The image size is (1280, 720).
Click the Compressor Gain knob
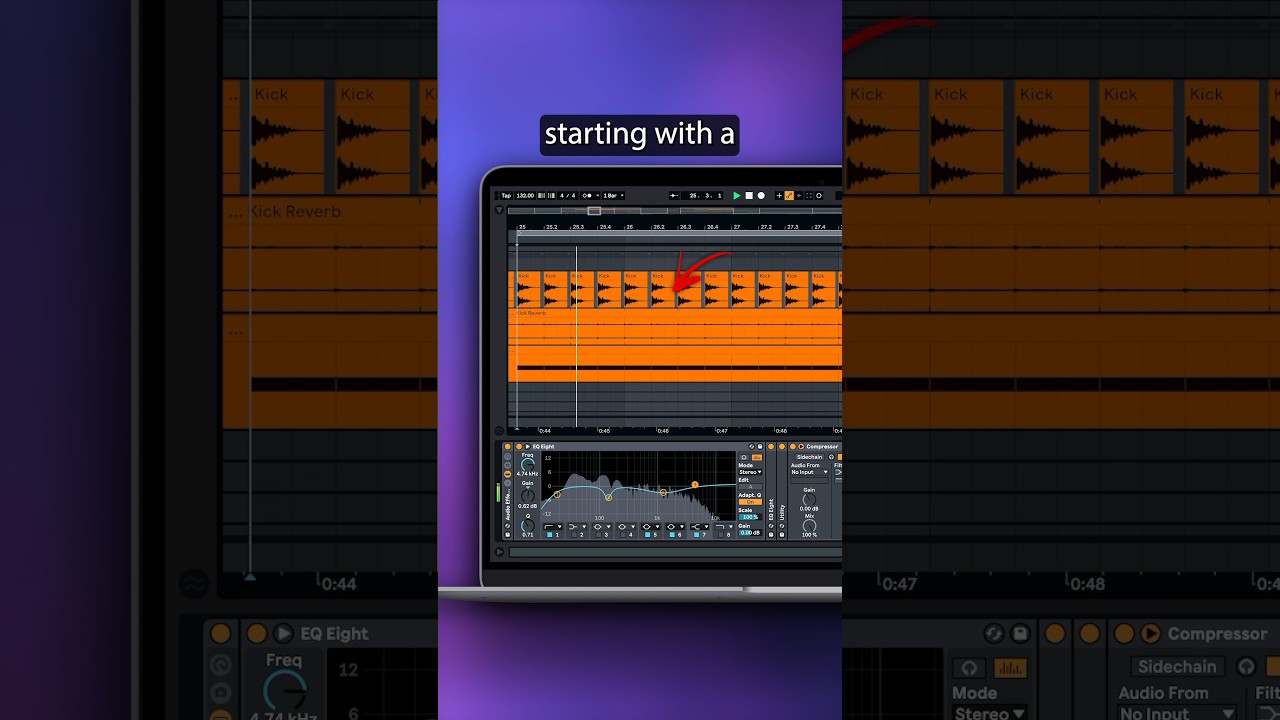tap(809, 499)
